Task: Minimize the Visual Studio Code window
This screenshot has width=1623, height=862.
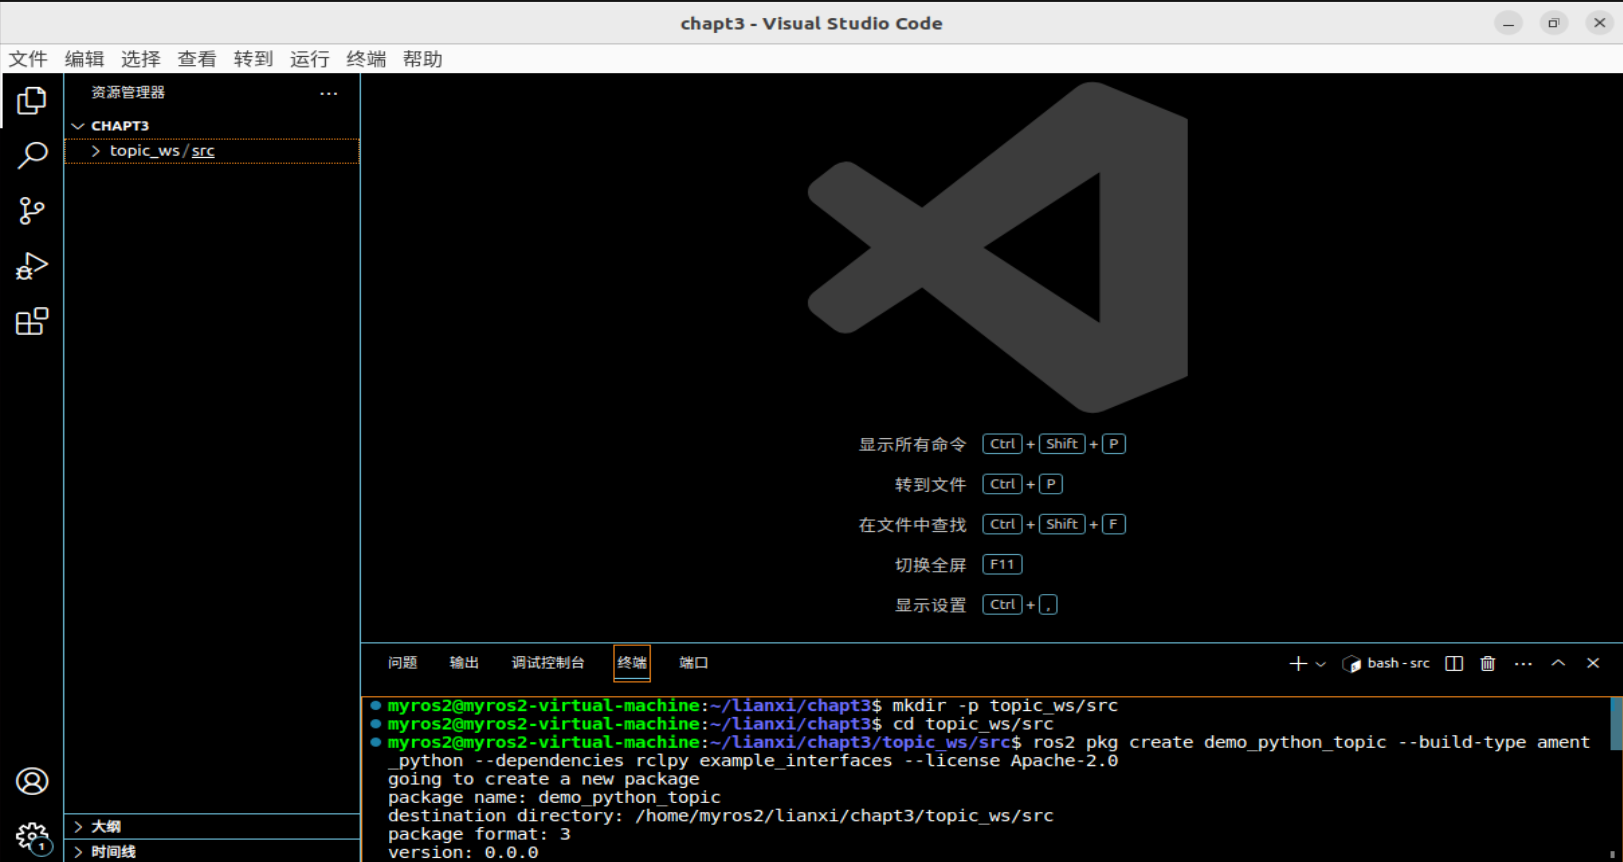Action: click(x=1508, y=24)
